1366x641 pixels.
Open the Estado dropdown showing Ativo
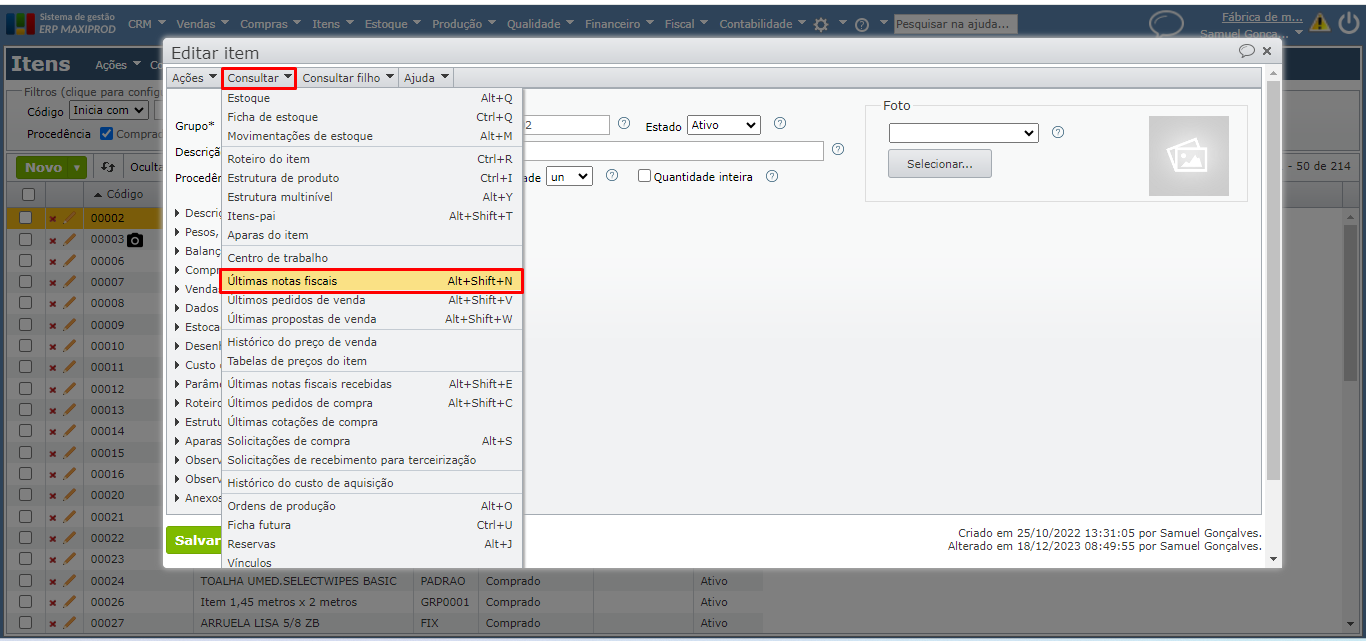click(723, 125)
